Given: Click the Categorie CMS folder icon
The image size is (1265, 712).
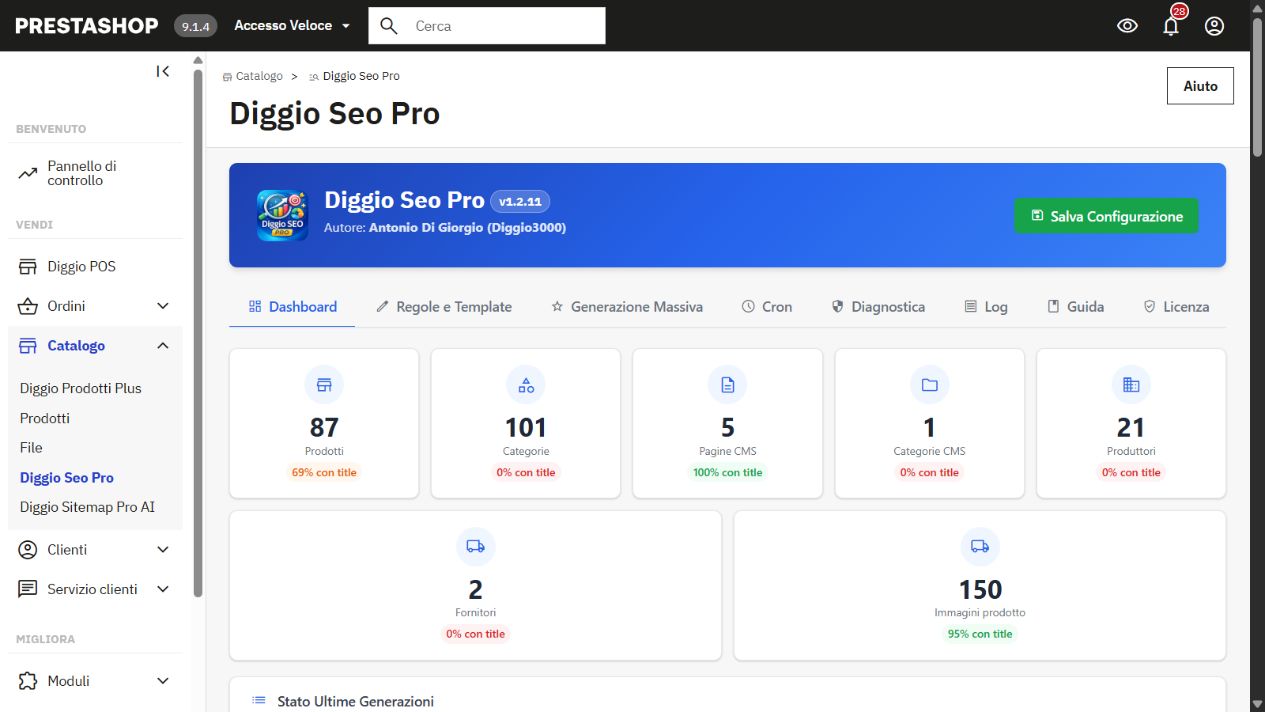Looking at the screenshot, I should [930, 385].
